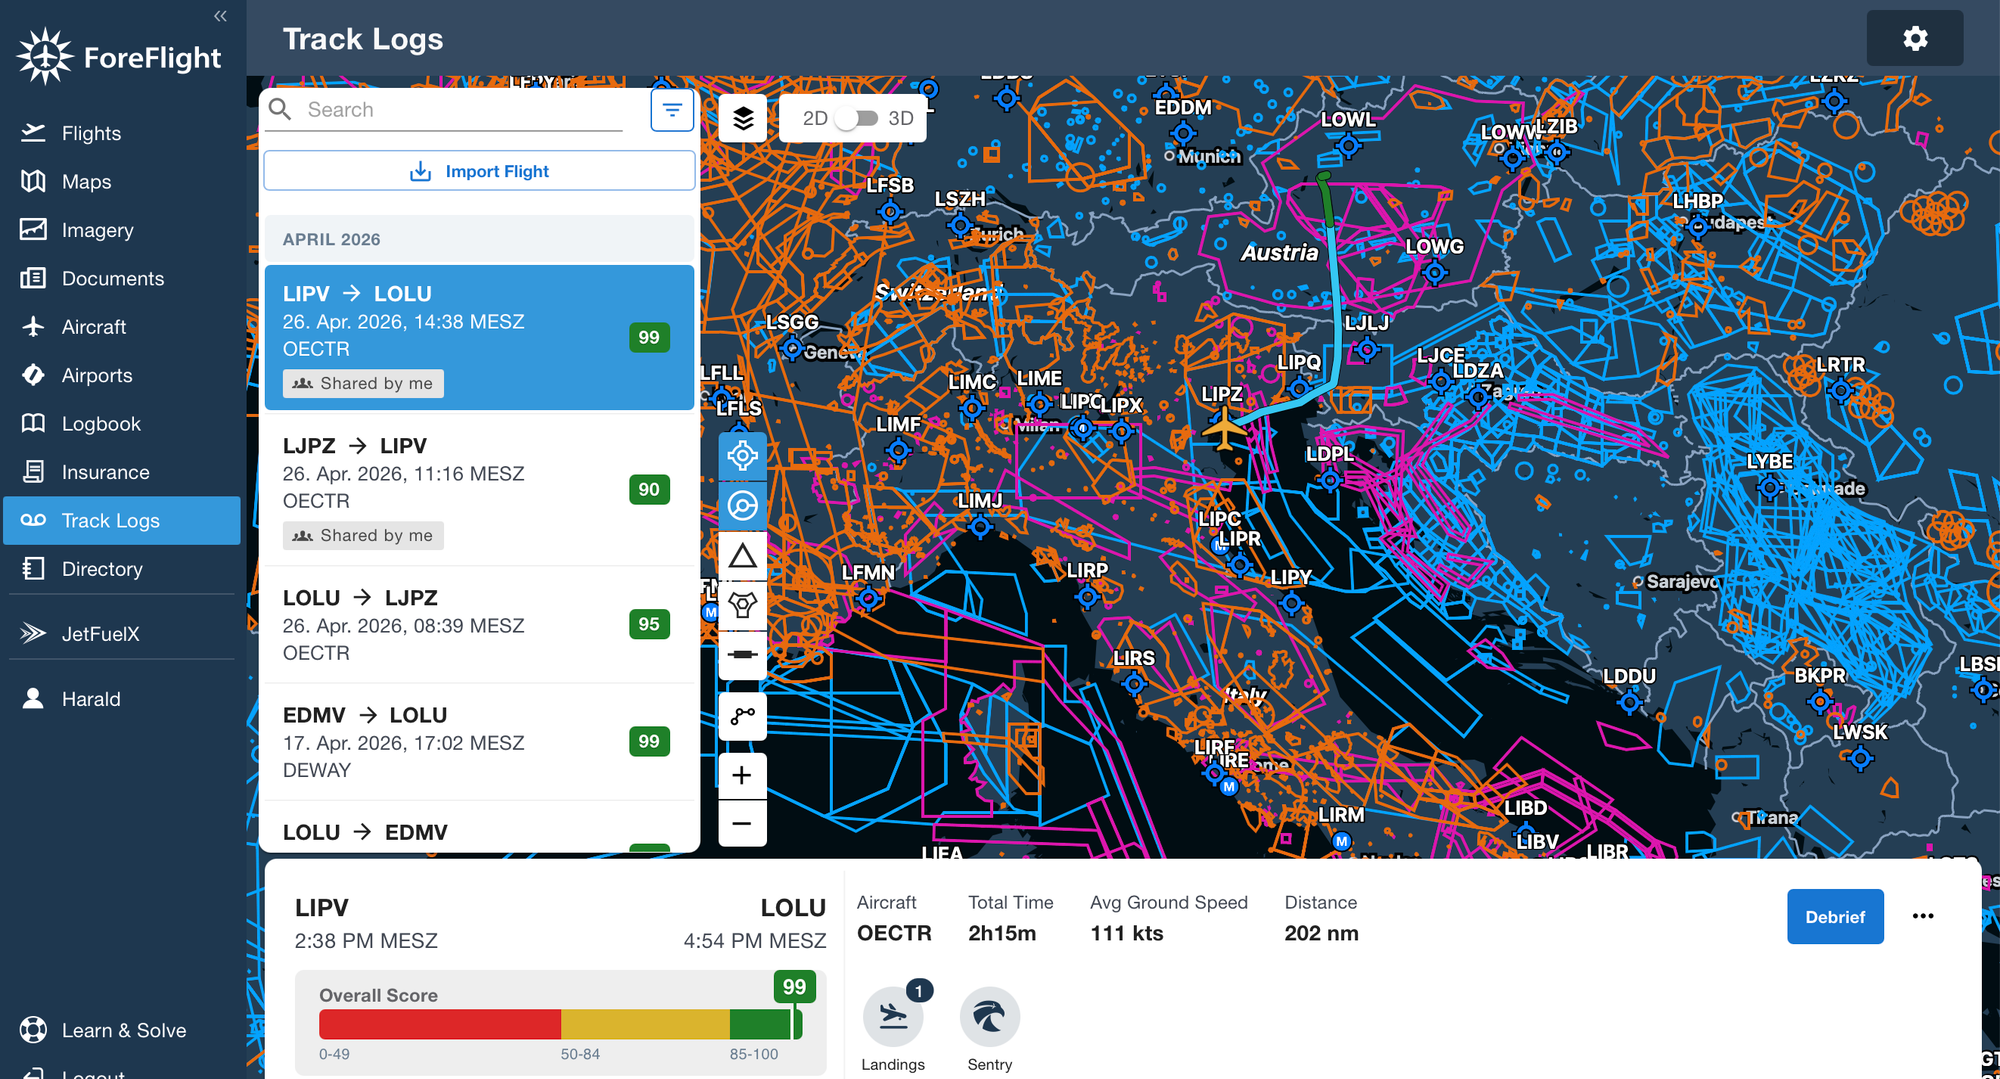Select the 3D label on the toggle

coord(901,118)
